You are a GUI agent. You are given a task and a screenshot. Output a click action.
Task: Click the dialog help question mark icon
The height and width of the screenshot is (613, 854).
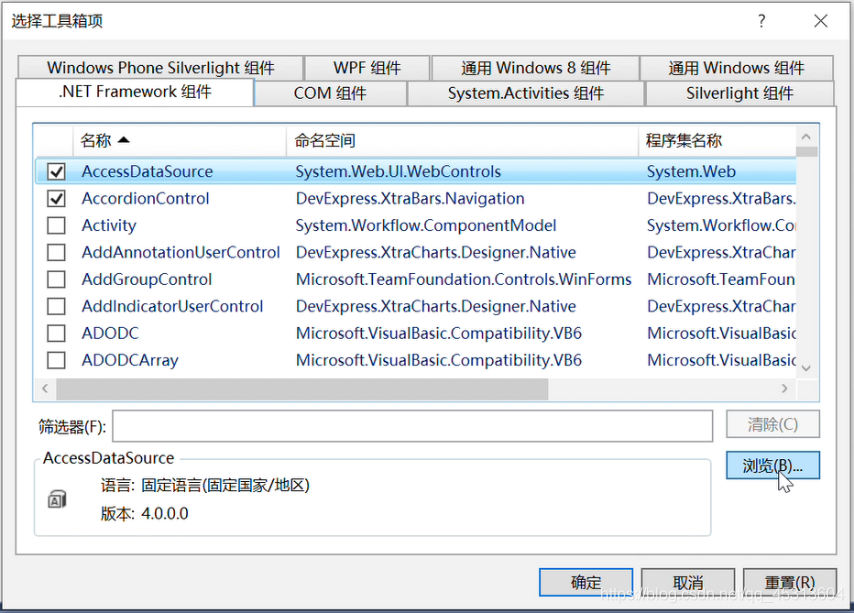click(761, 20)
